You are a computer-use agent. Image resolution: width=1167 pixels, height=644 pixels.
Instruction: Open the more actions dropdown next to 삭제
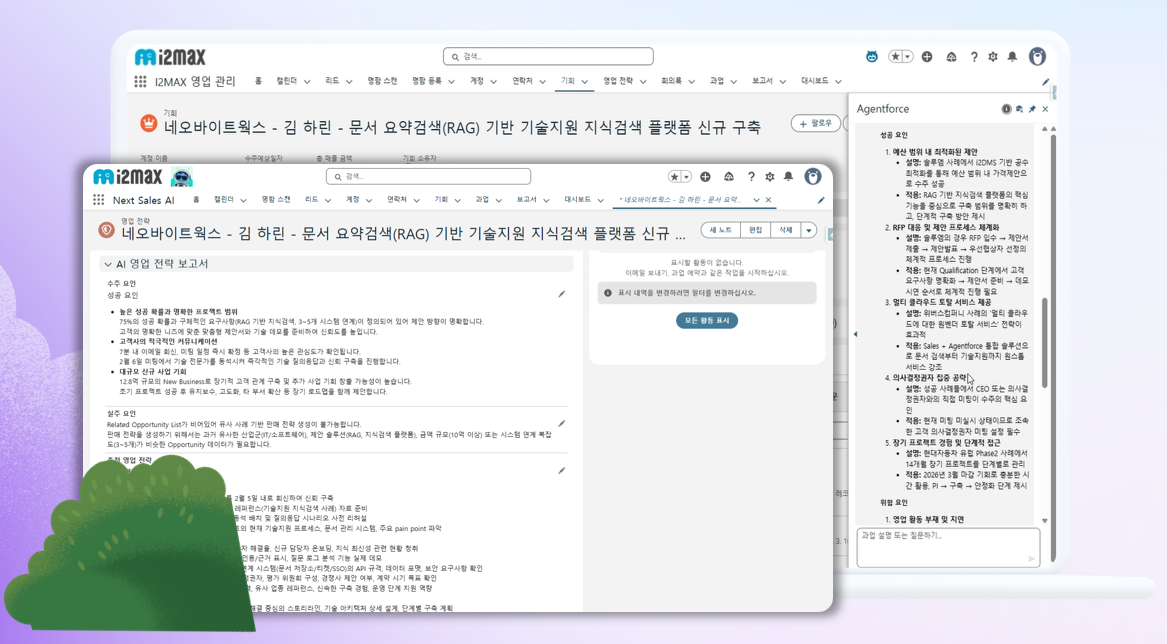click(x=808, y=231)
